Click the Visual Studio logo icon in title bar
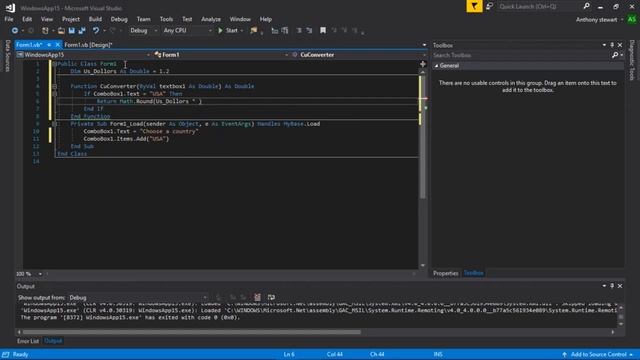Screen dimensions: 640x360 point(10,7)
